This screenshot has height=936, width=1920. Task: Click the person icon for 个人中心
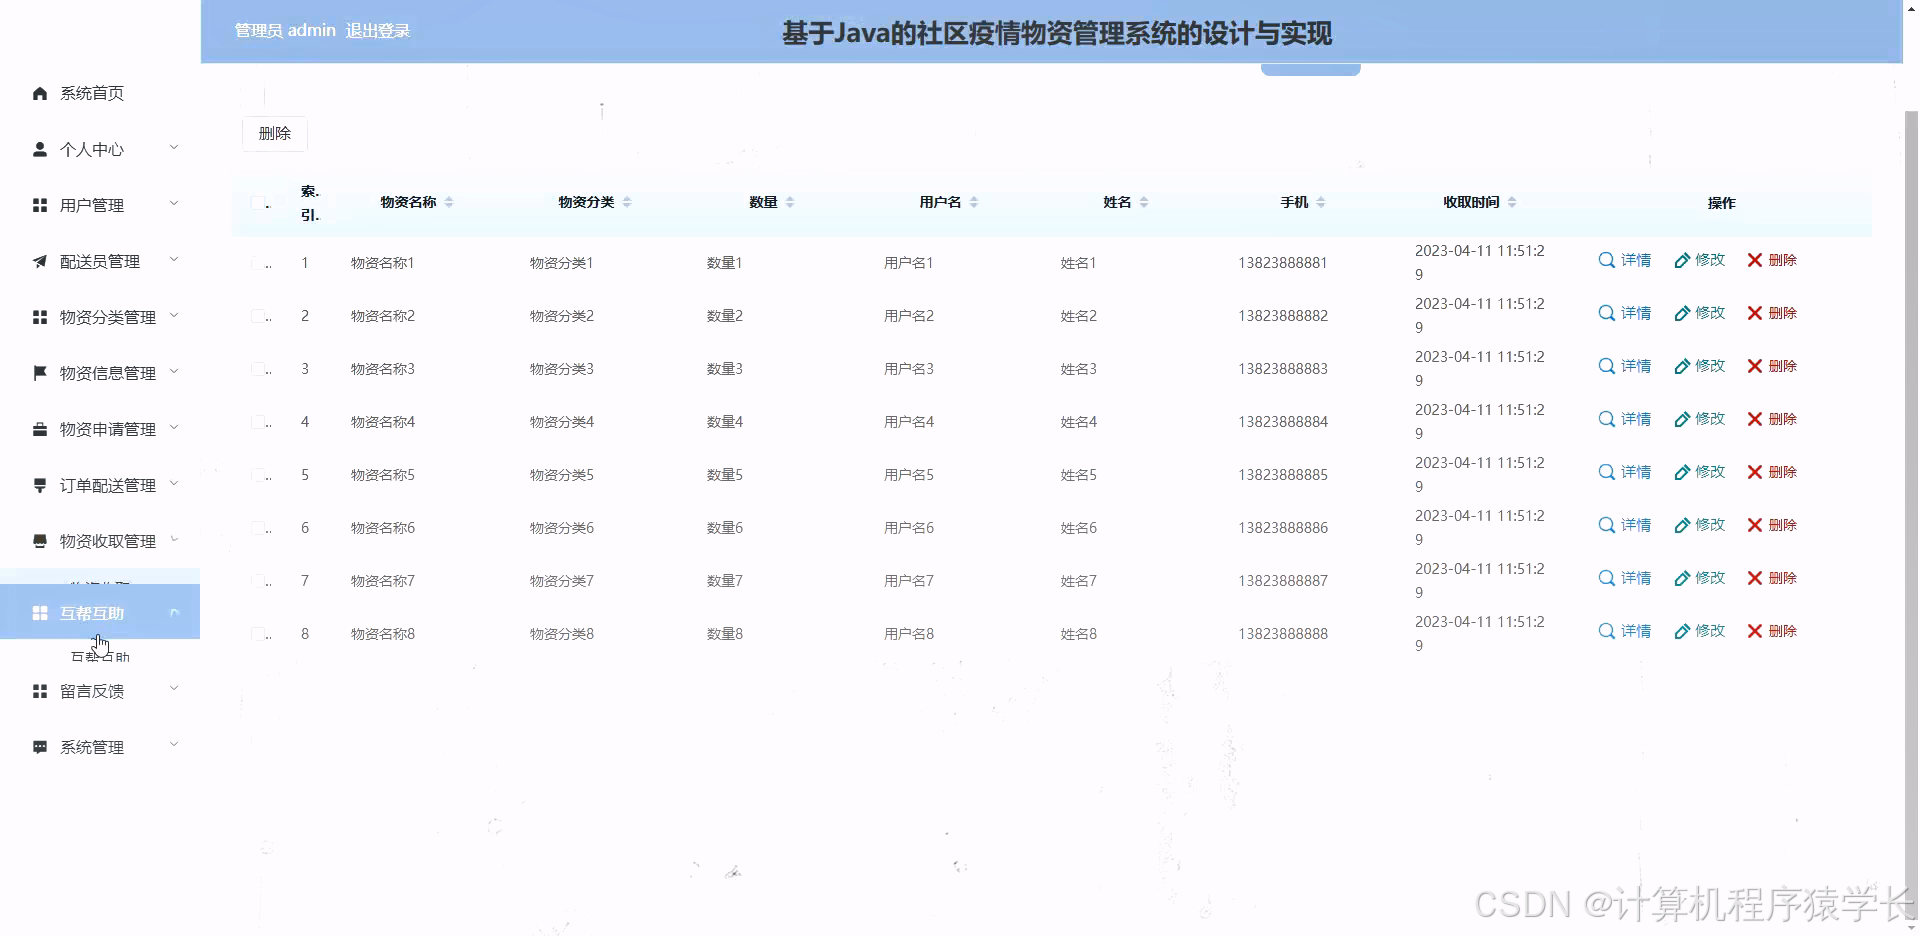pyautogui.click(x=39, y=149)
